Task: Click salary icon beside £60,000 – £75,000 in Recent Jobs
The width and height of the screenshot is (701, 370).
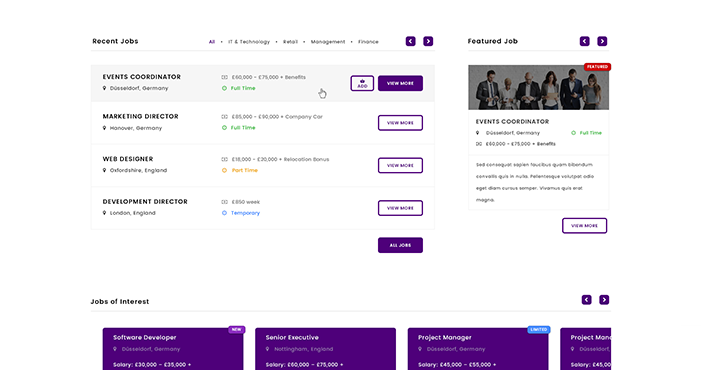Action: tap(224, 77)
